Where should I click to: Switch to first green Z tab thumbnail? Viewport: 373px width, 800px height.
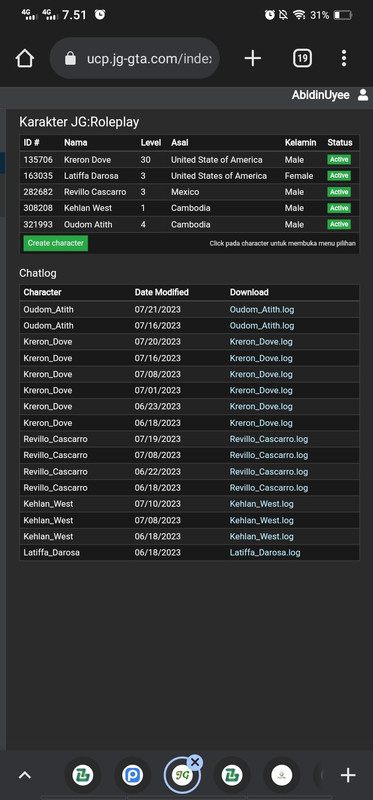(x=82, y=775)
